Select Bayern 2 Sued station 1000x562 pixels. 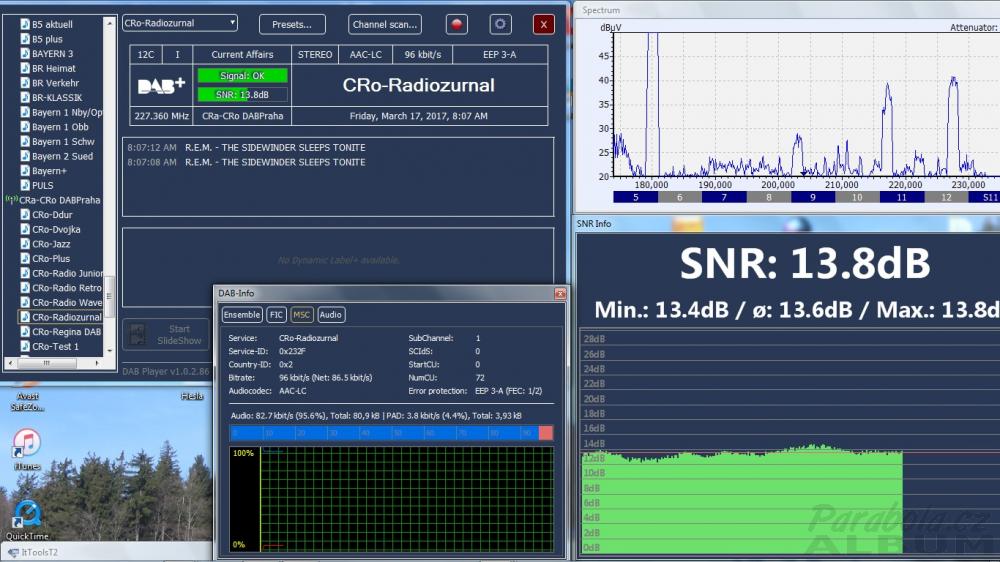[x=62, y=156]
